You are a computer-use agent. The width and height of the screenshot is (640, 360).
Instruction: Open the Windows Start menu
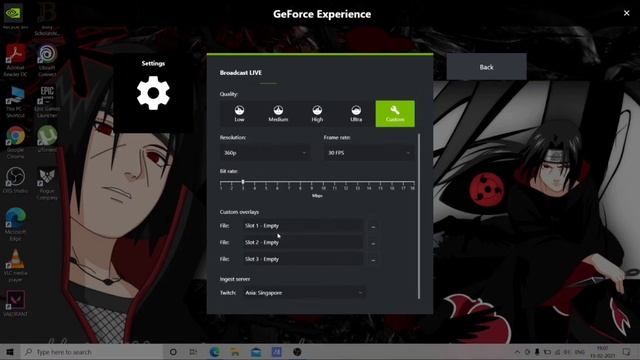[10, 352]
